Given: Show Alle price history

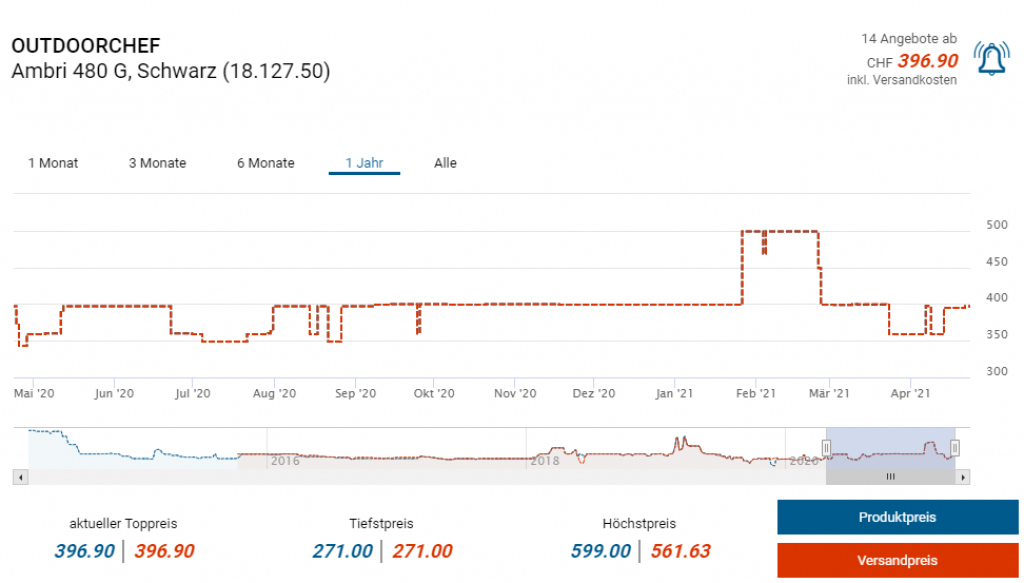Looking at the screenshot, I should 445,163.
